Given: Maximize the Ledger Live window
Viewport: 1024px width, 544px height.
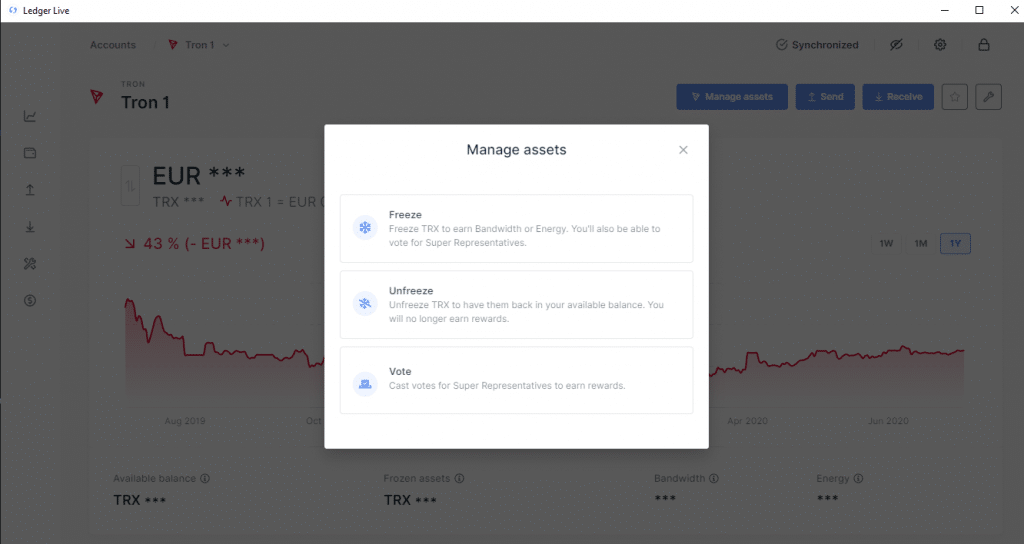Looking at the screenshot, I should [979, 10].
